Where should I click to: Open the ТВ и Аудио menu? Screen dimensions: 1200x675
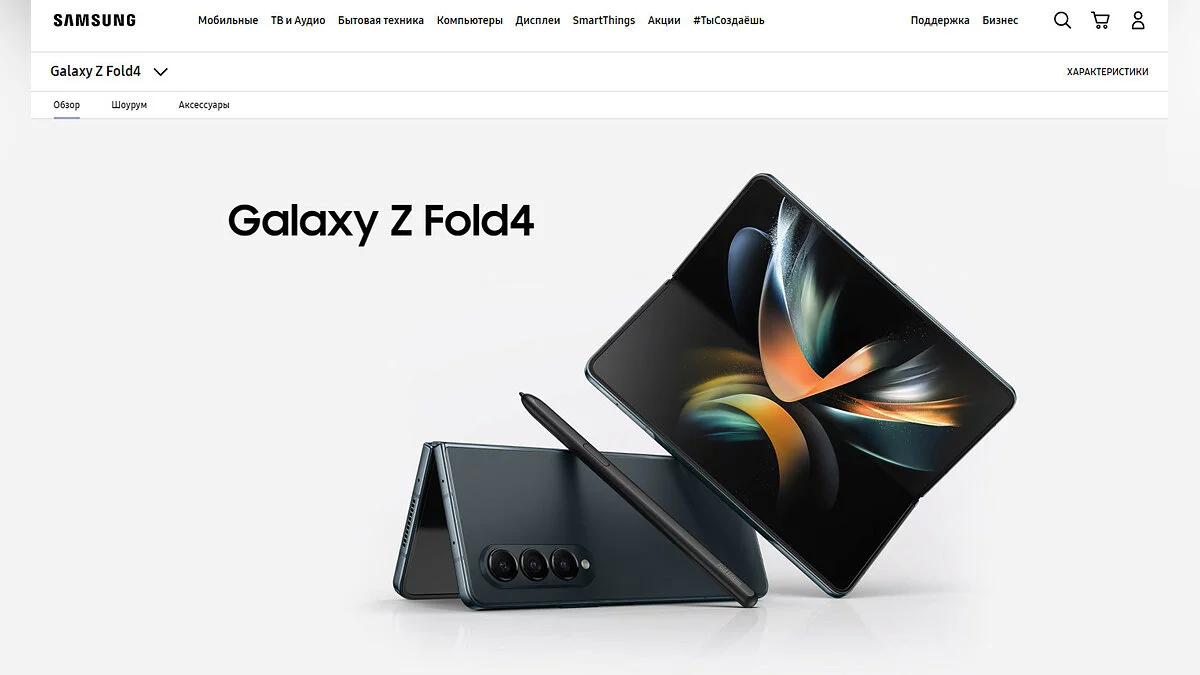pos(298,20)
